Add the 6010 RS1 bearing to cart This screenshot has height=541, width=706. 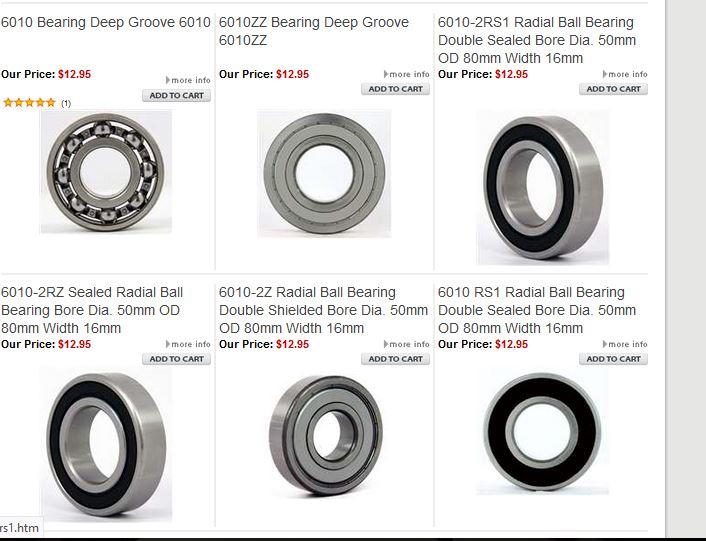tap(613, 359)
